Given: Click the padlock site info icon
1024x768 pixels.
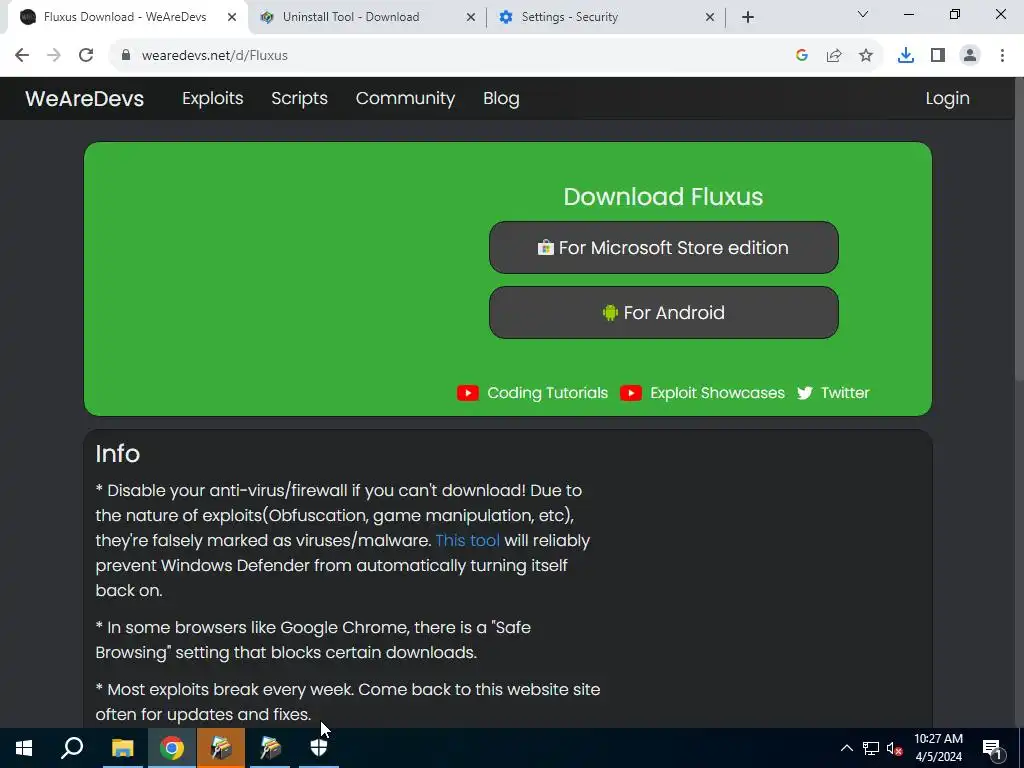Looking at the screenshot, I should [x=126, y=56].
